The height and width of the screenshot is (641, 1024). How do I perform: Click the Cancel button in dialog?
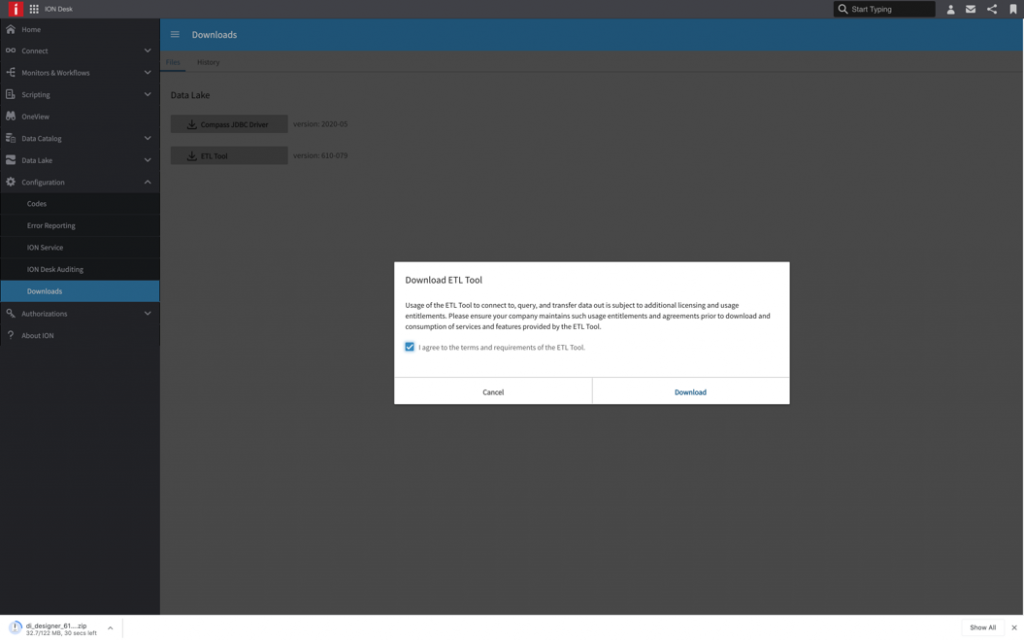[x=493, y=392]
